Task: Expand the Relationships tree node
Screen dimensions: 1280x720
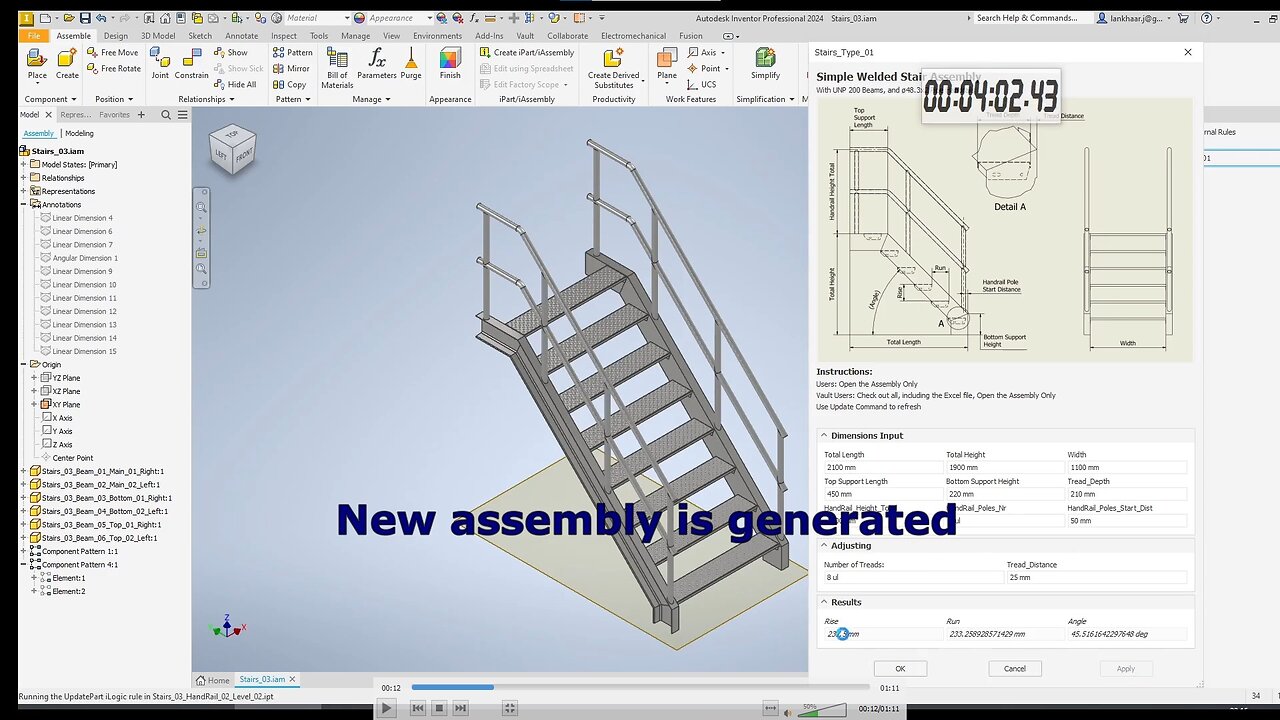Action: 23,178
